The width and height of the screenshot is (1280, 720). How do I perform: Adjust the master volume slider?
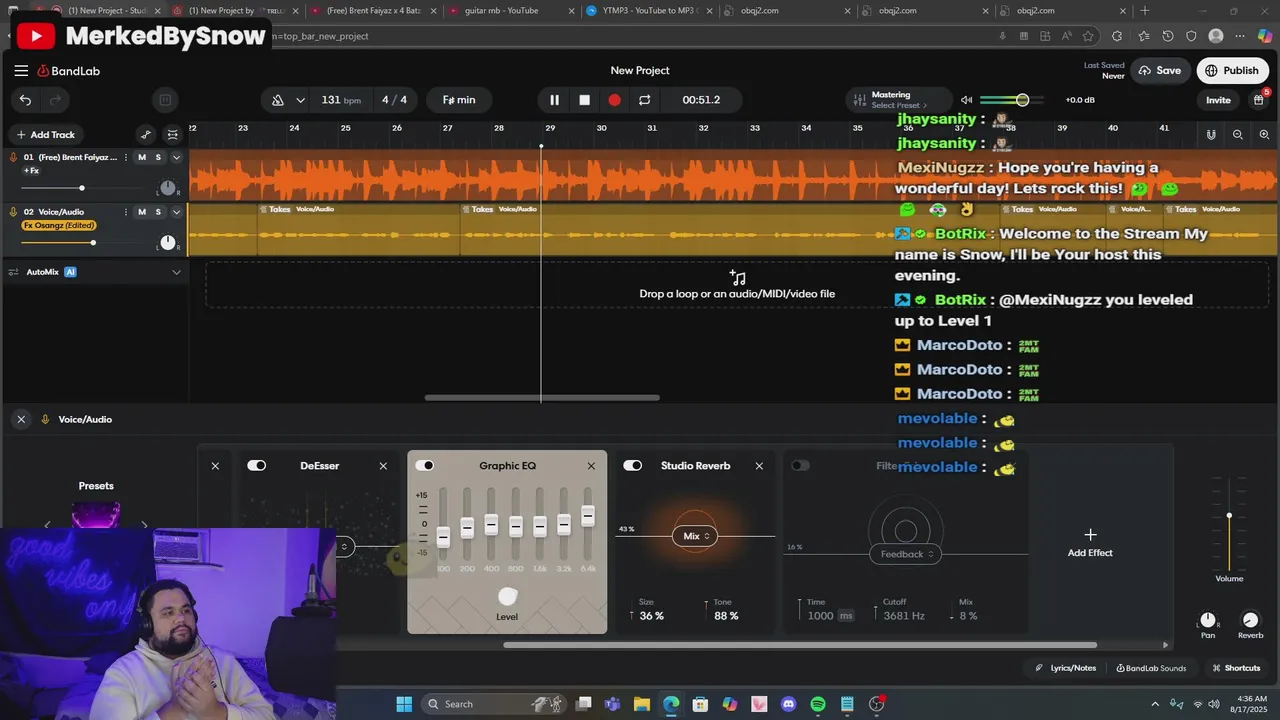[1011, 100]
